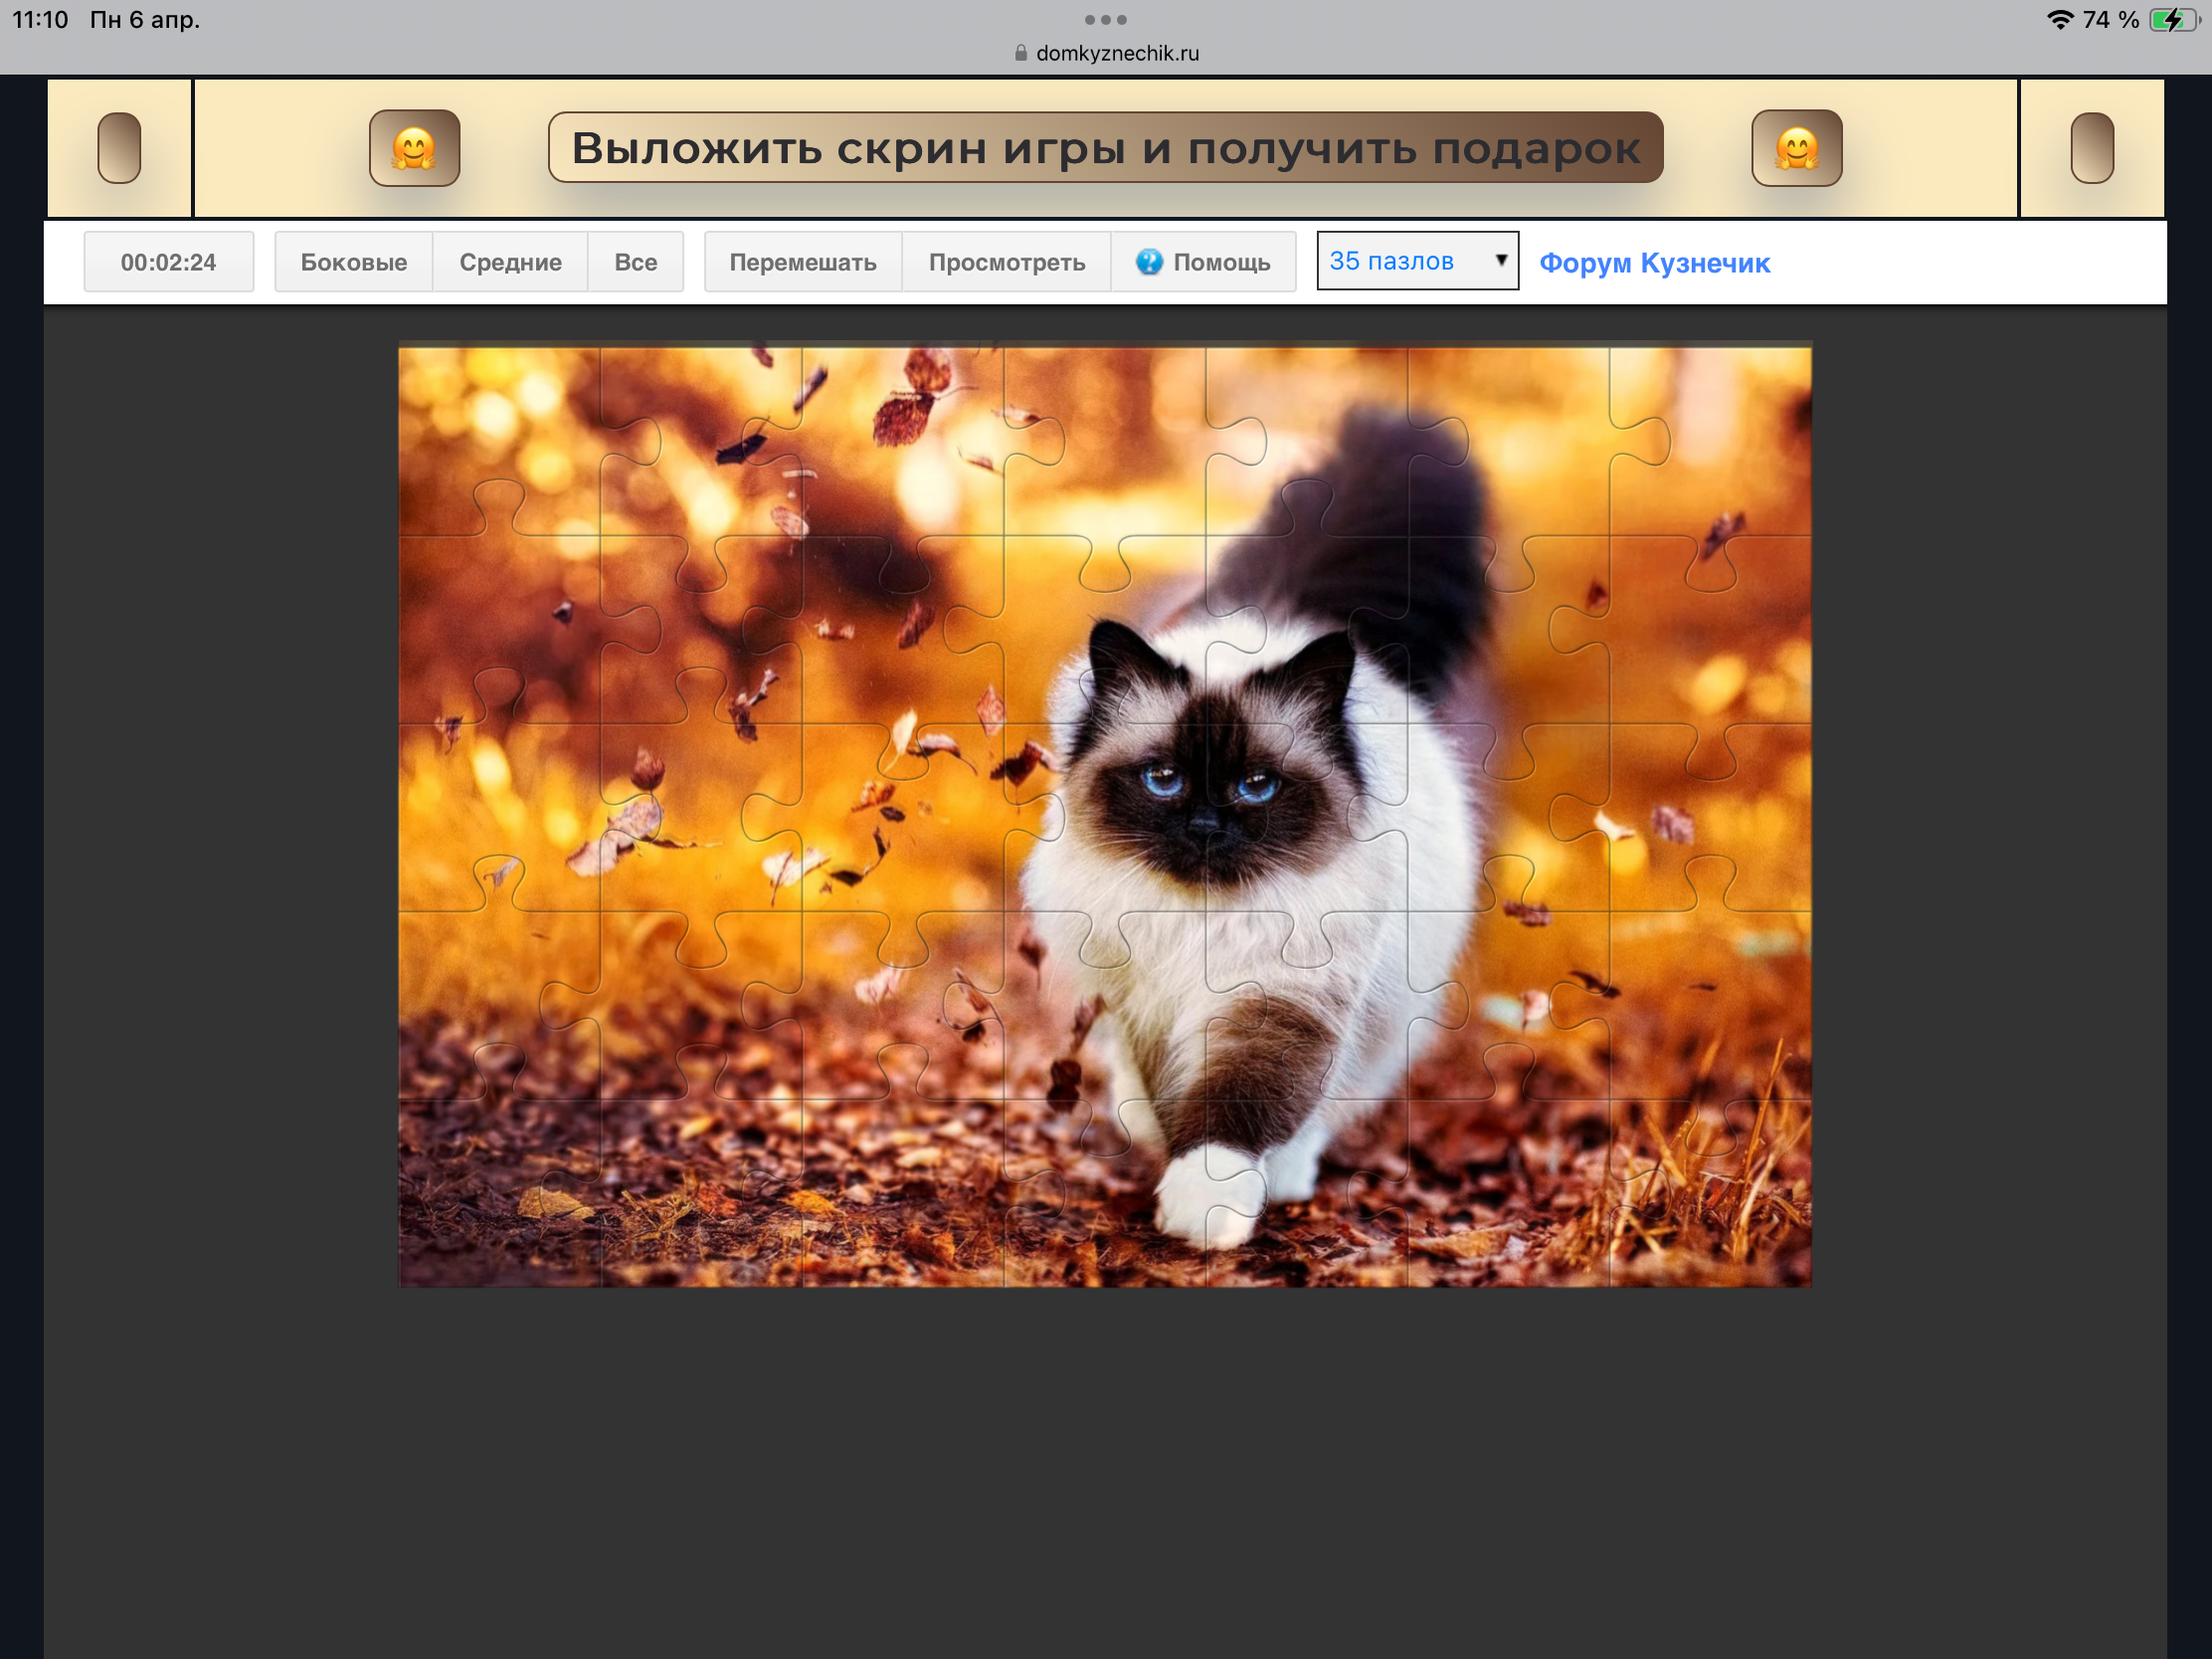Viewport: 2212px width, 1659px height.
Task: Tap the three dots at top center
Action: pyautogui.click(x=1105, y=19)
